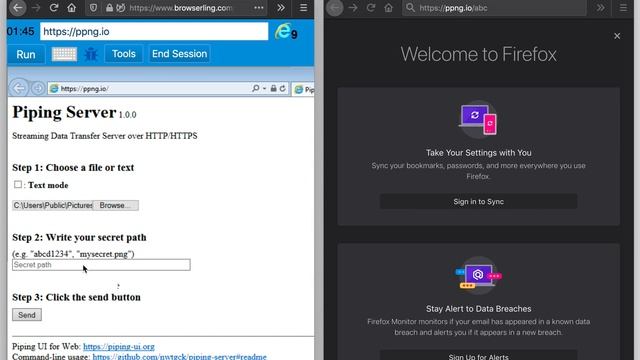This screenshot has height=360, width=640.
Task: Click Take Your Settings with You heading
Action: pyautogui.click(x=478, y=153)
